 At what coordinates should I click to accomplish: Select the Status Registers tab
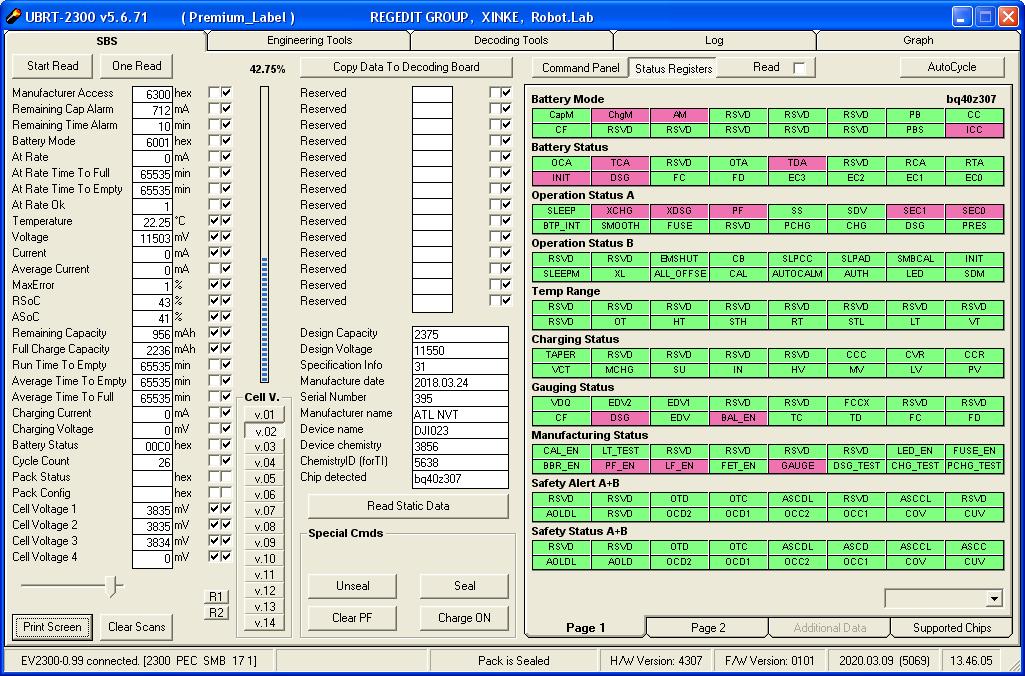pos(673,68)
